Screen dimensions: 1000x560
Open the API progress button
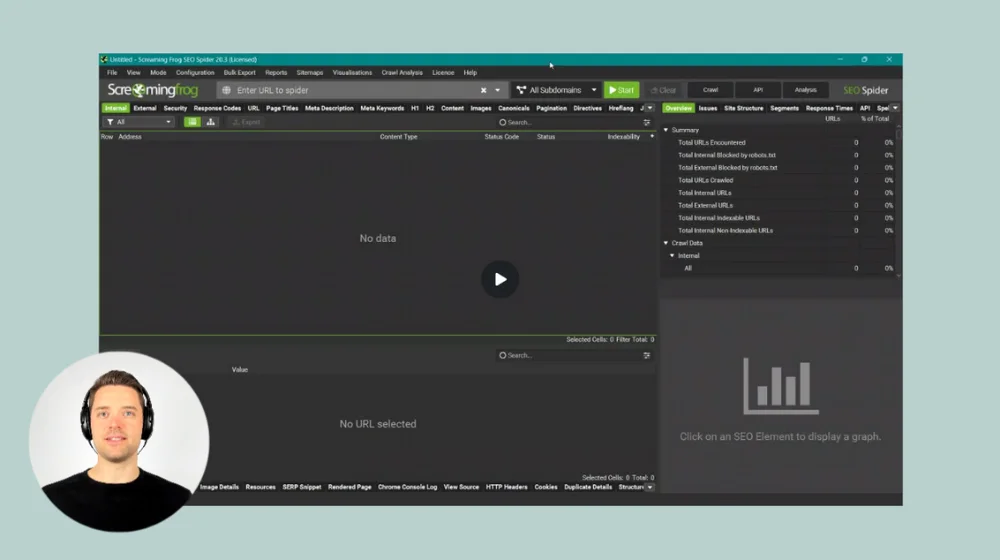(758, 90)
